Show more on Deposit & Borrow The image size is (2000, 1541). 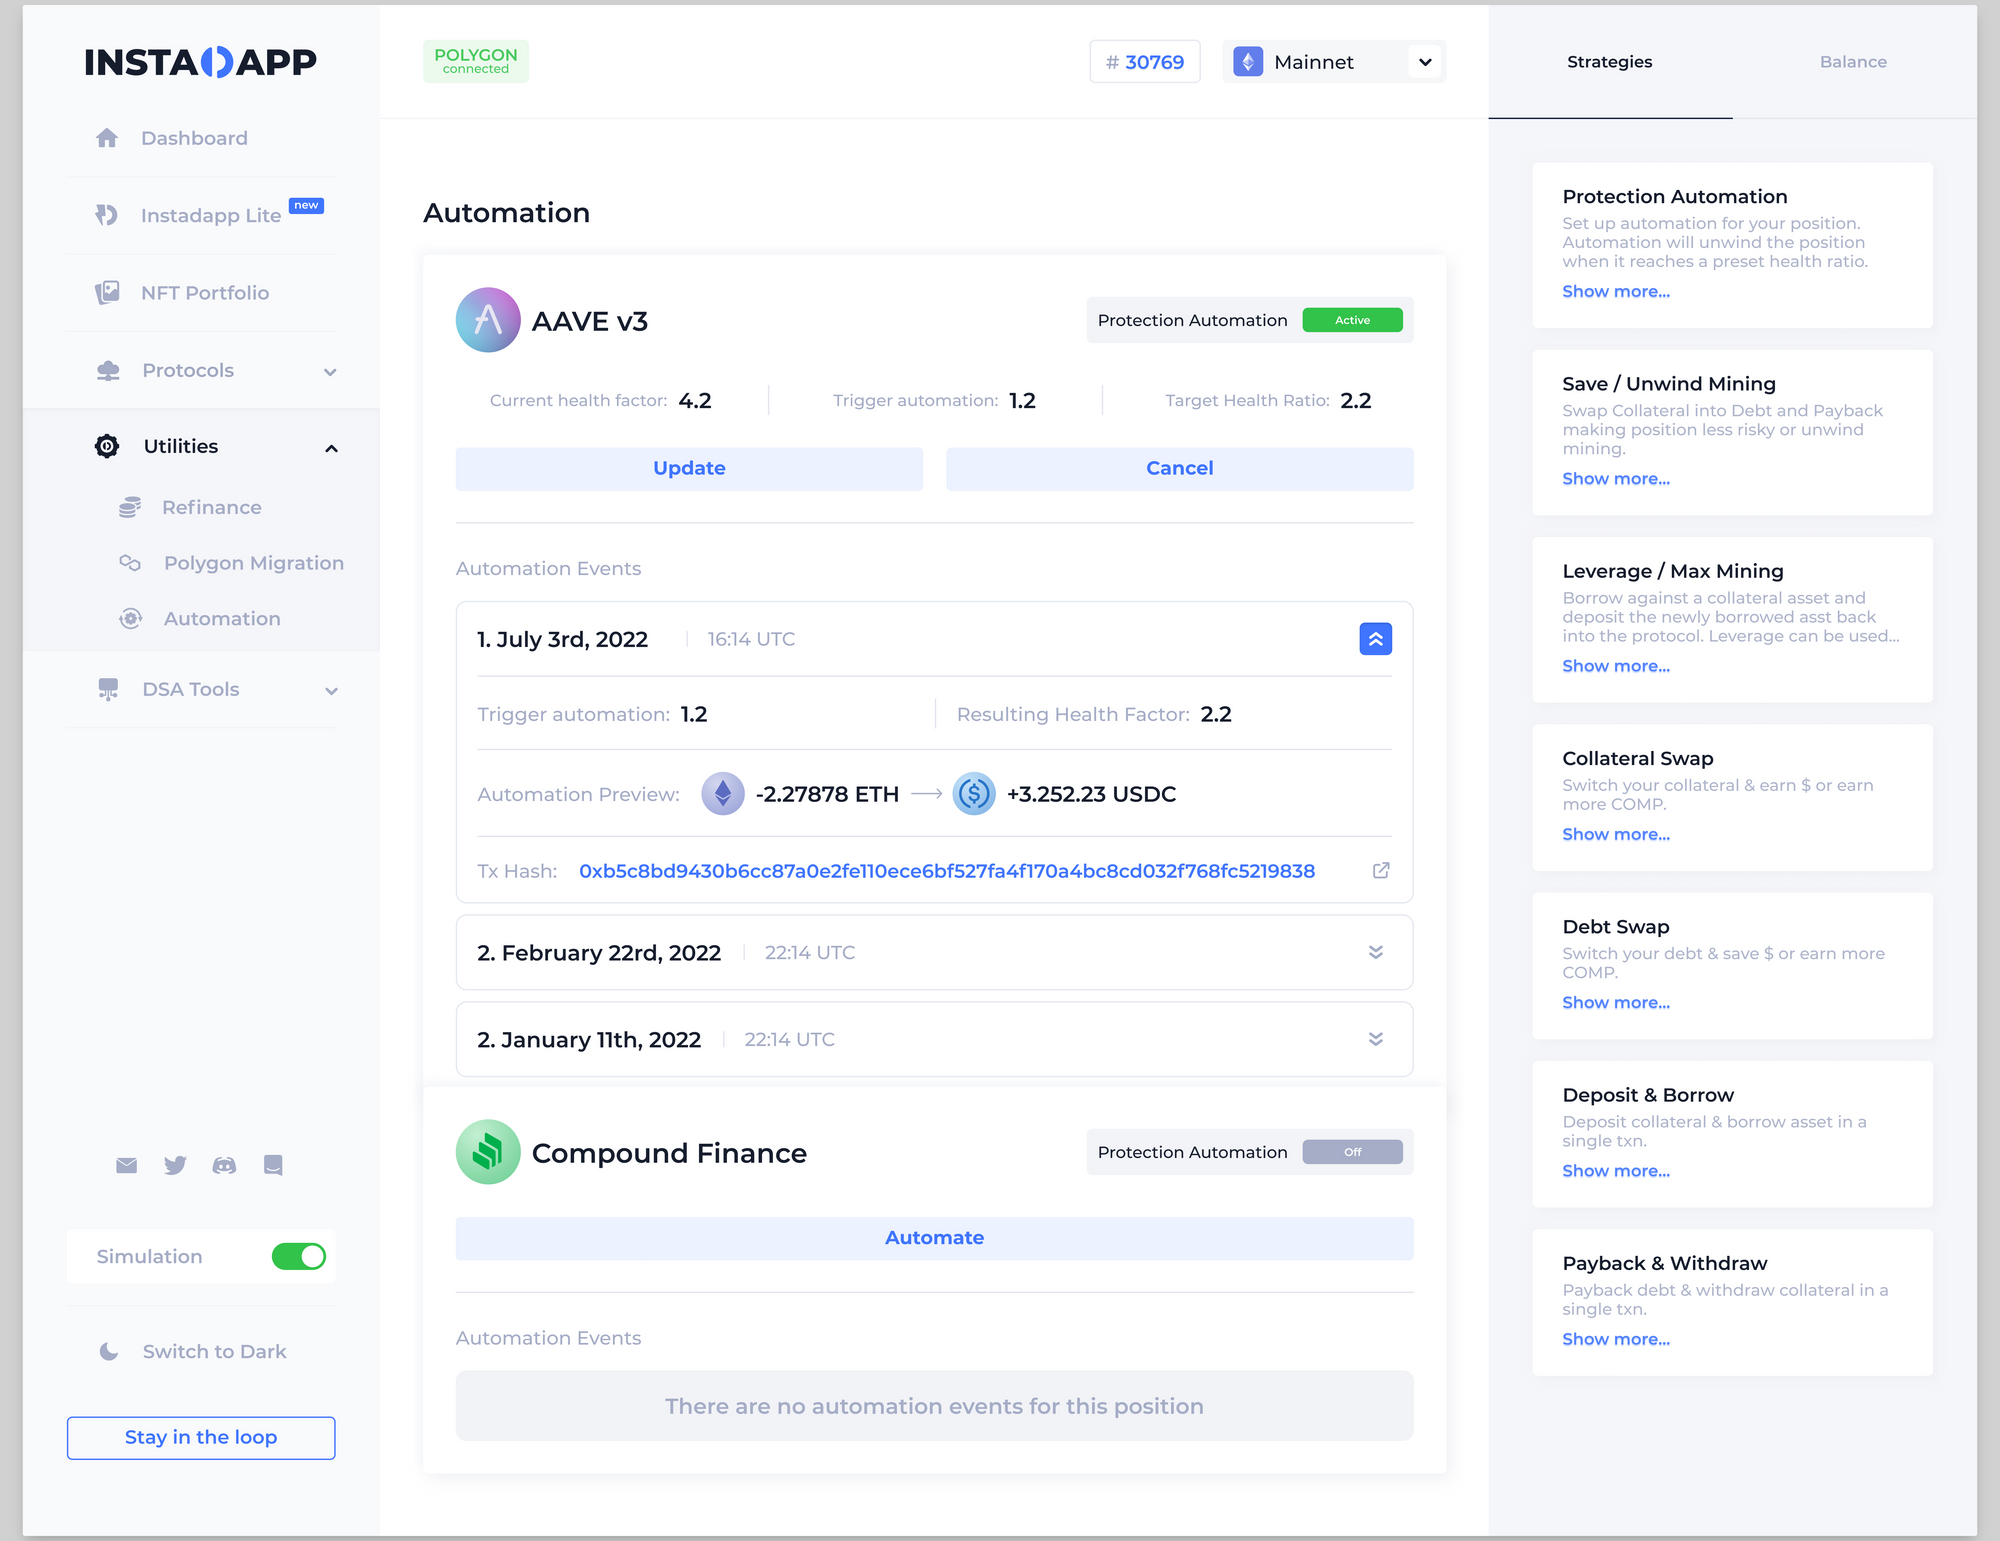pyautogui.click(x=1616, y=1170)
